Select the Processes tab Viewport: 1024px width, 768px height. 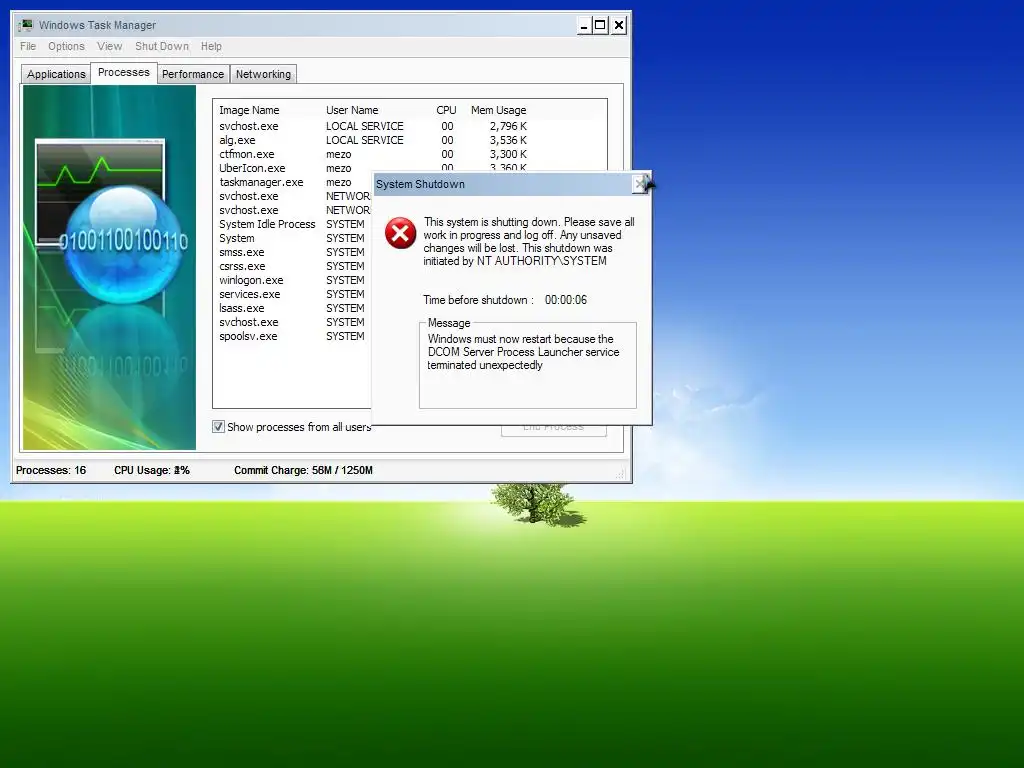[123, 72]
